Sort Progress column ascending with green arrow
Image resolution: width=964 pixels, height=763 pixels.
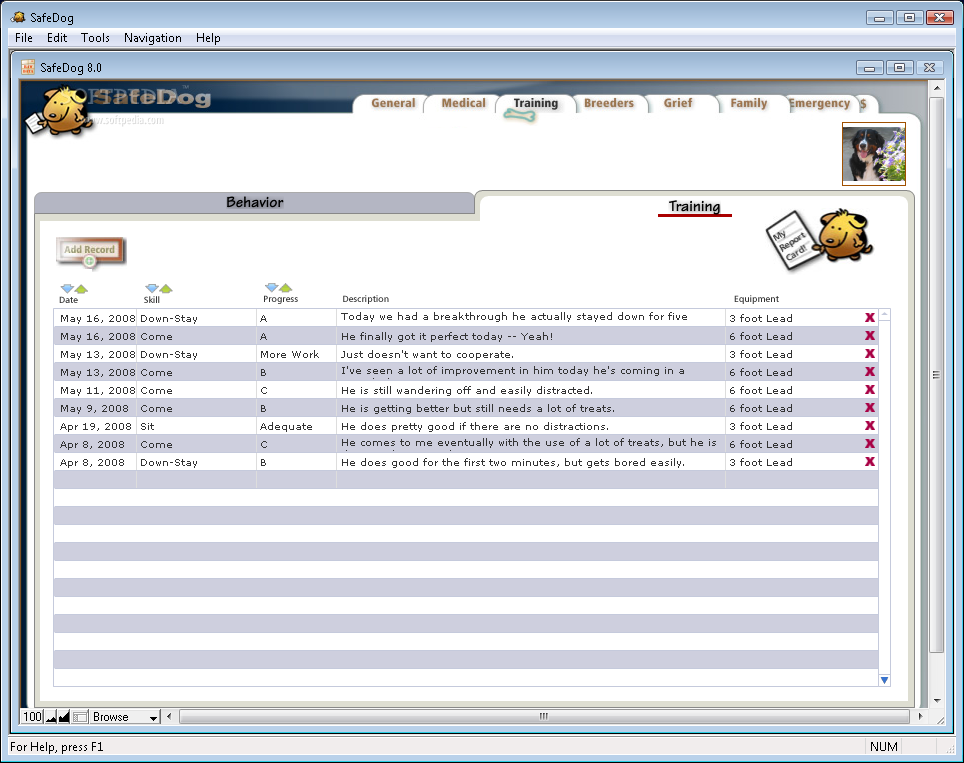(x=286, y=288)
